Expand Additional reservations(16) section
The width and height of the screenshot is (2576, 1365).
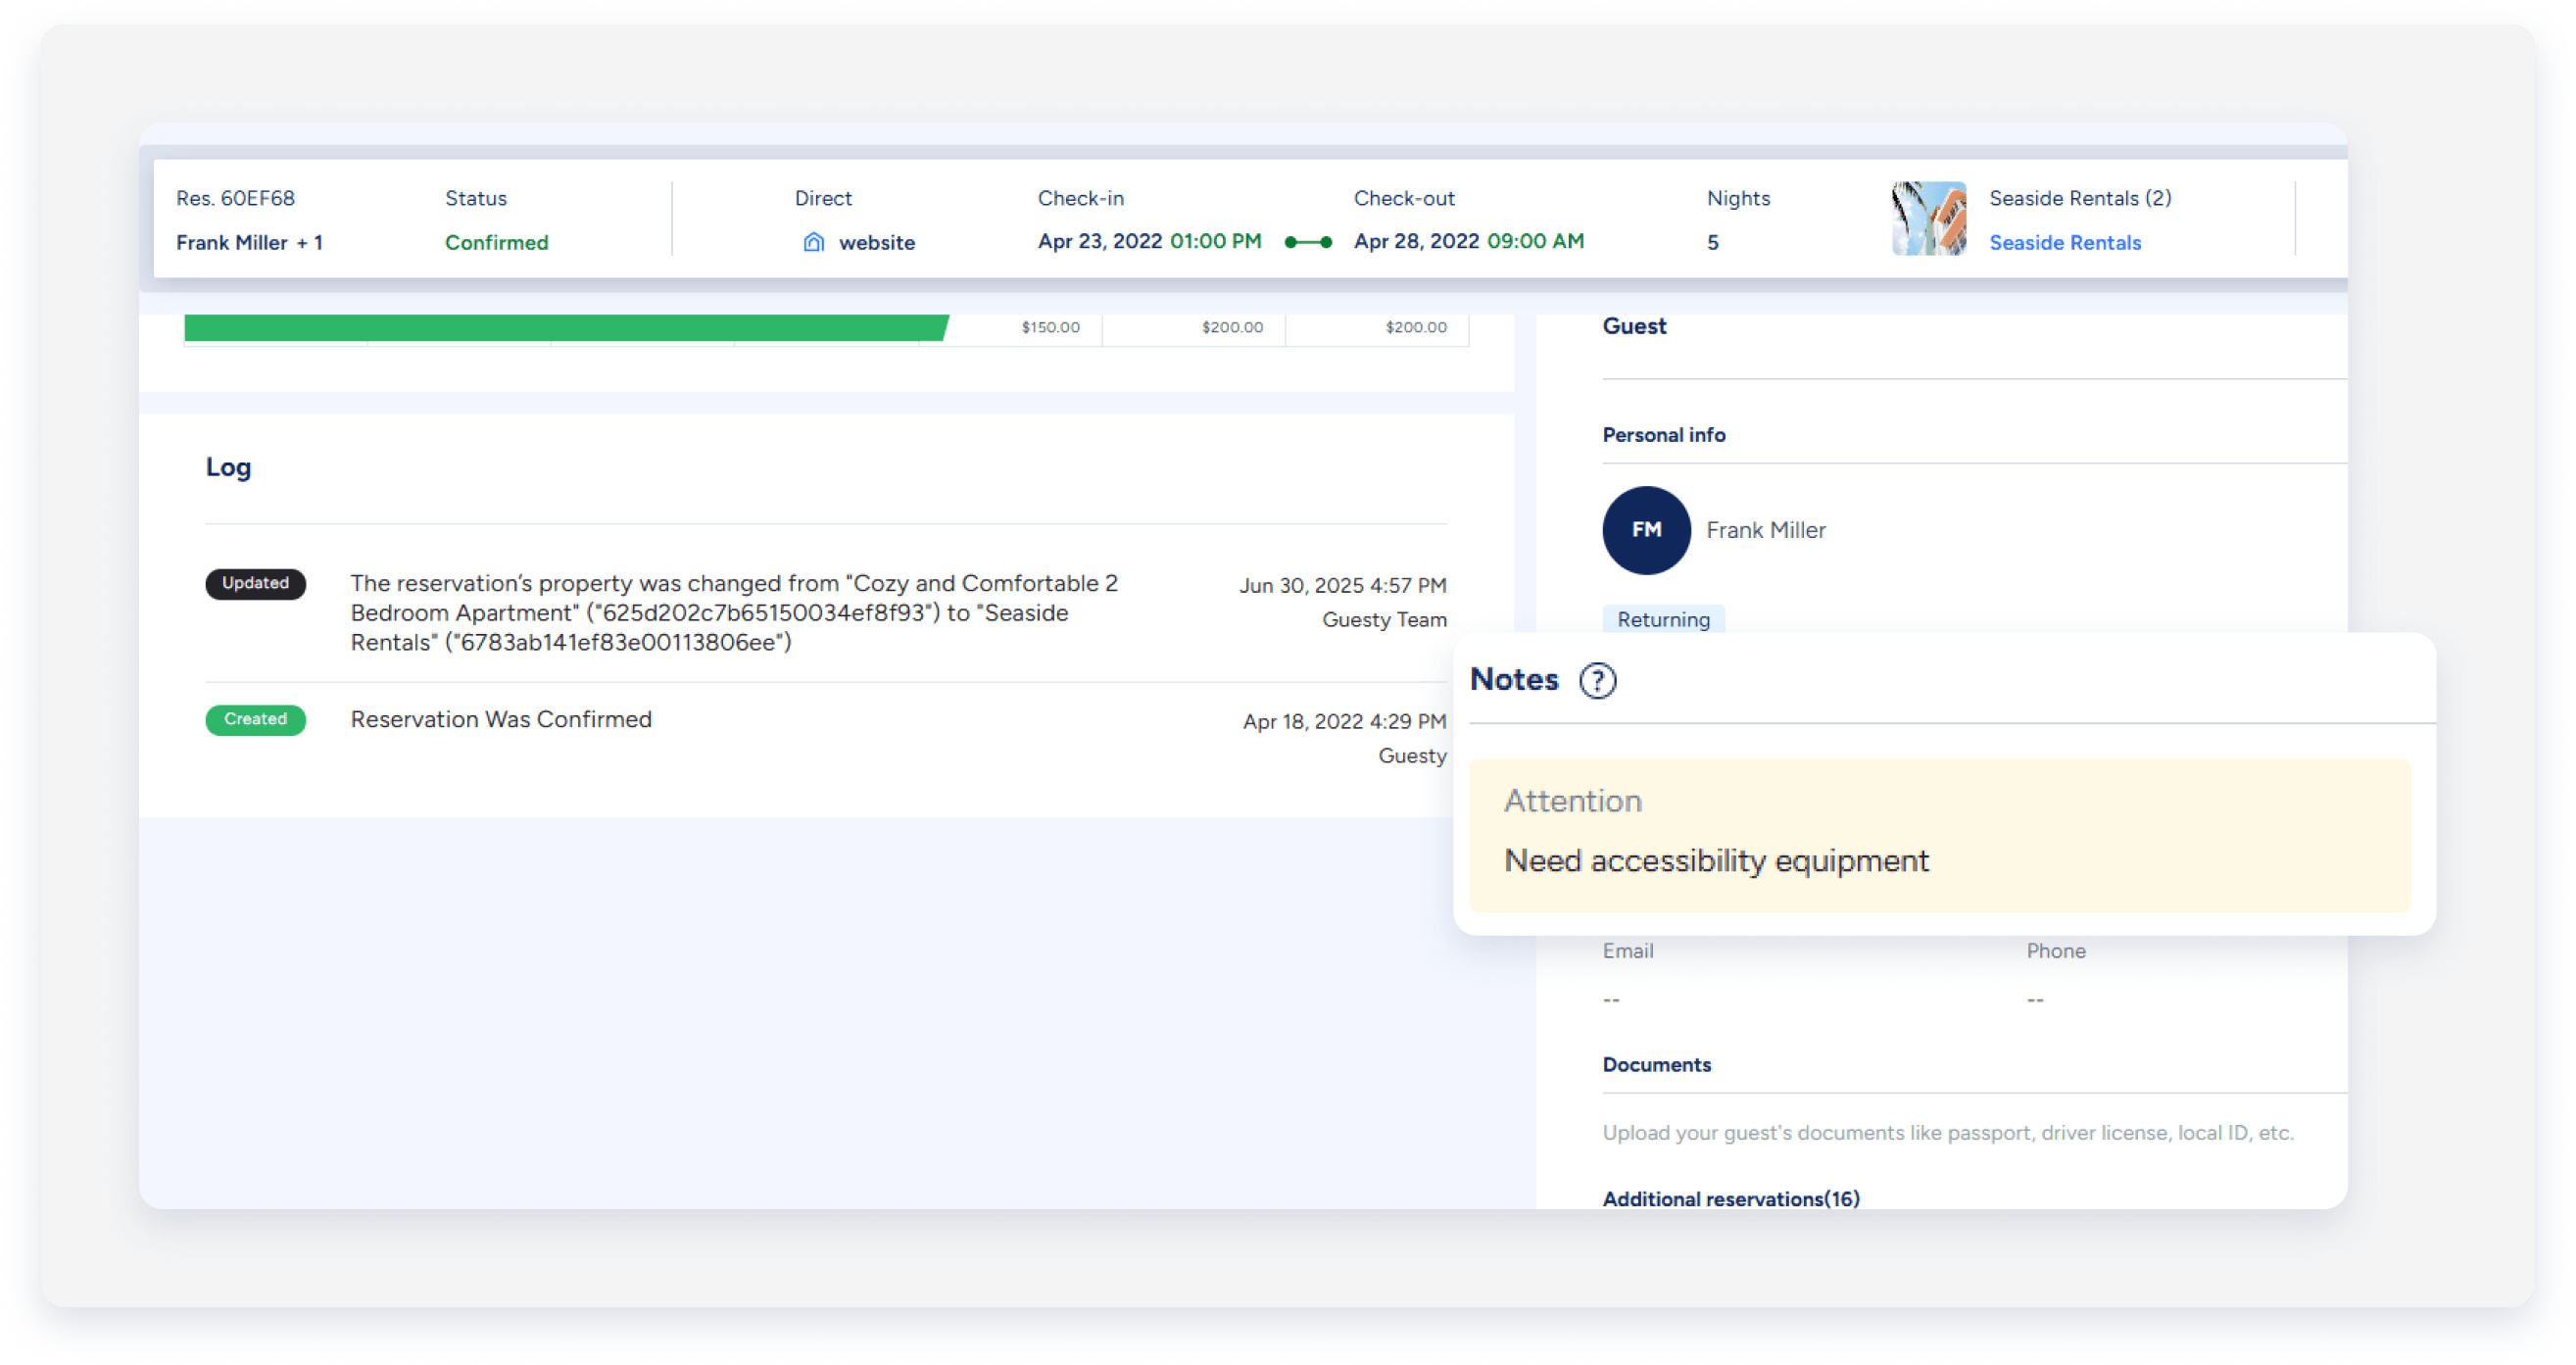[x=1730, y=1198]
